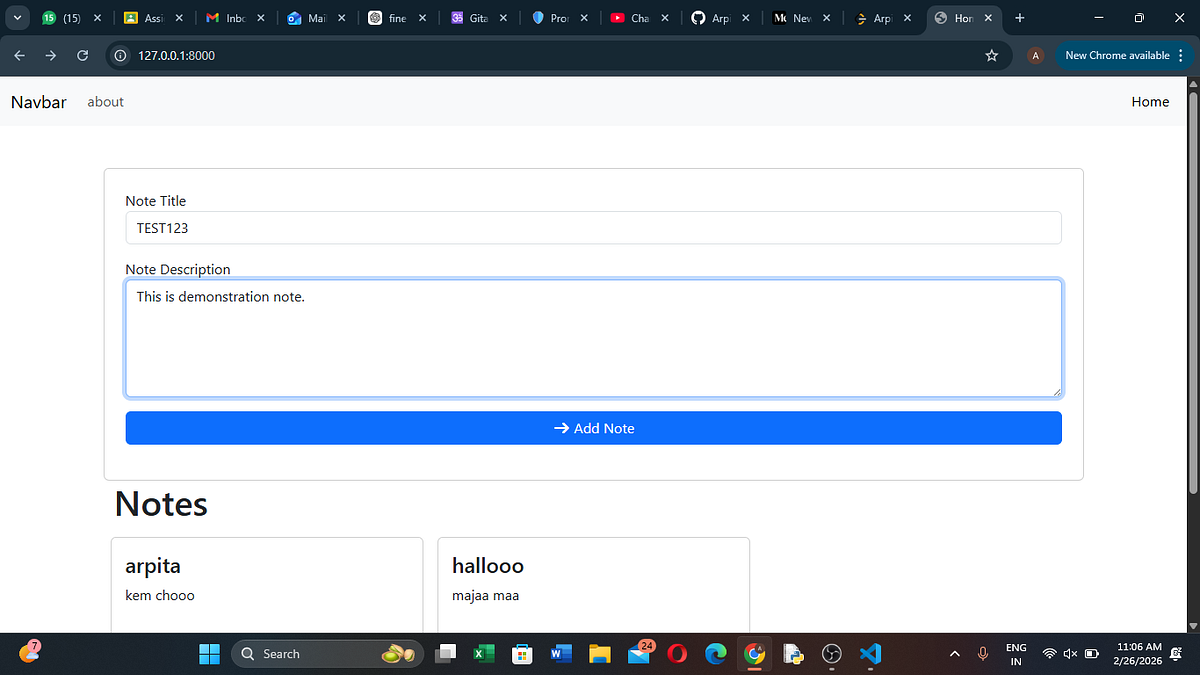
Task: Open the Wi-Fi network icon in the tray
Action: [1049, 654]
